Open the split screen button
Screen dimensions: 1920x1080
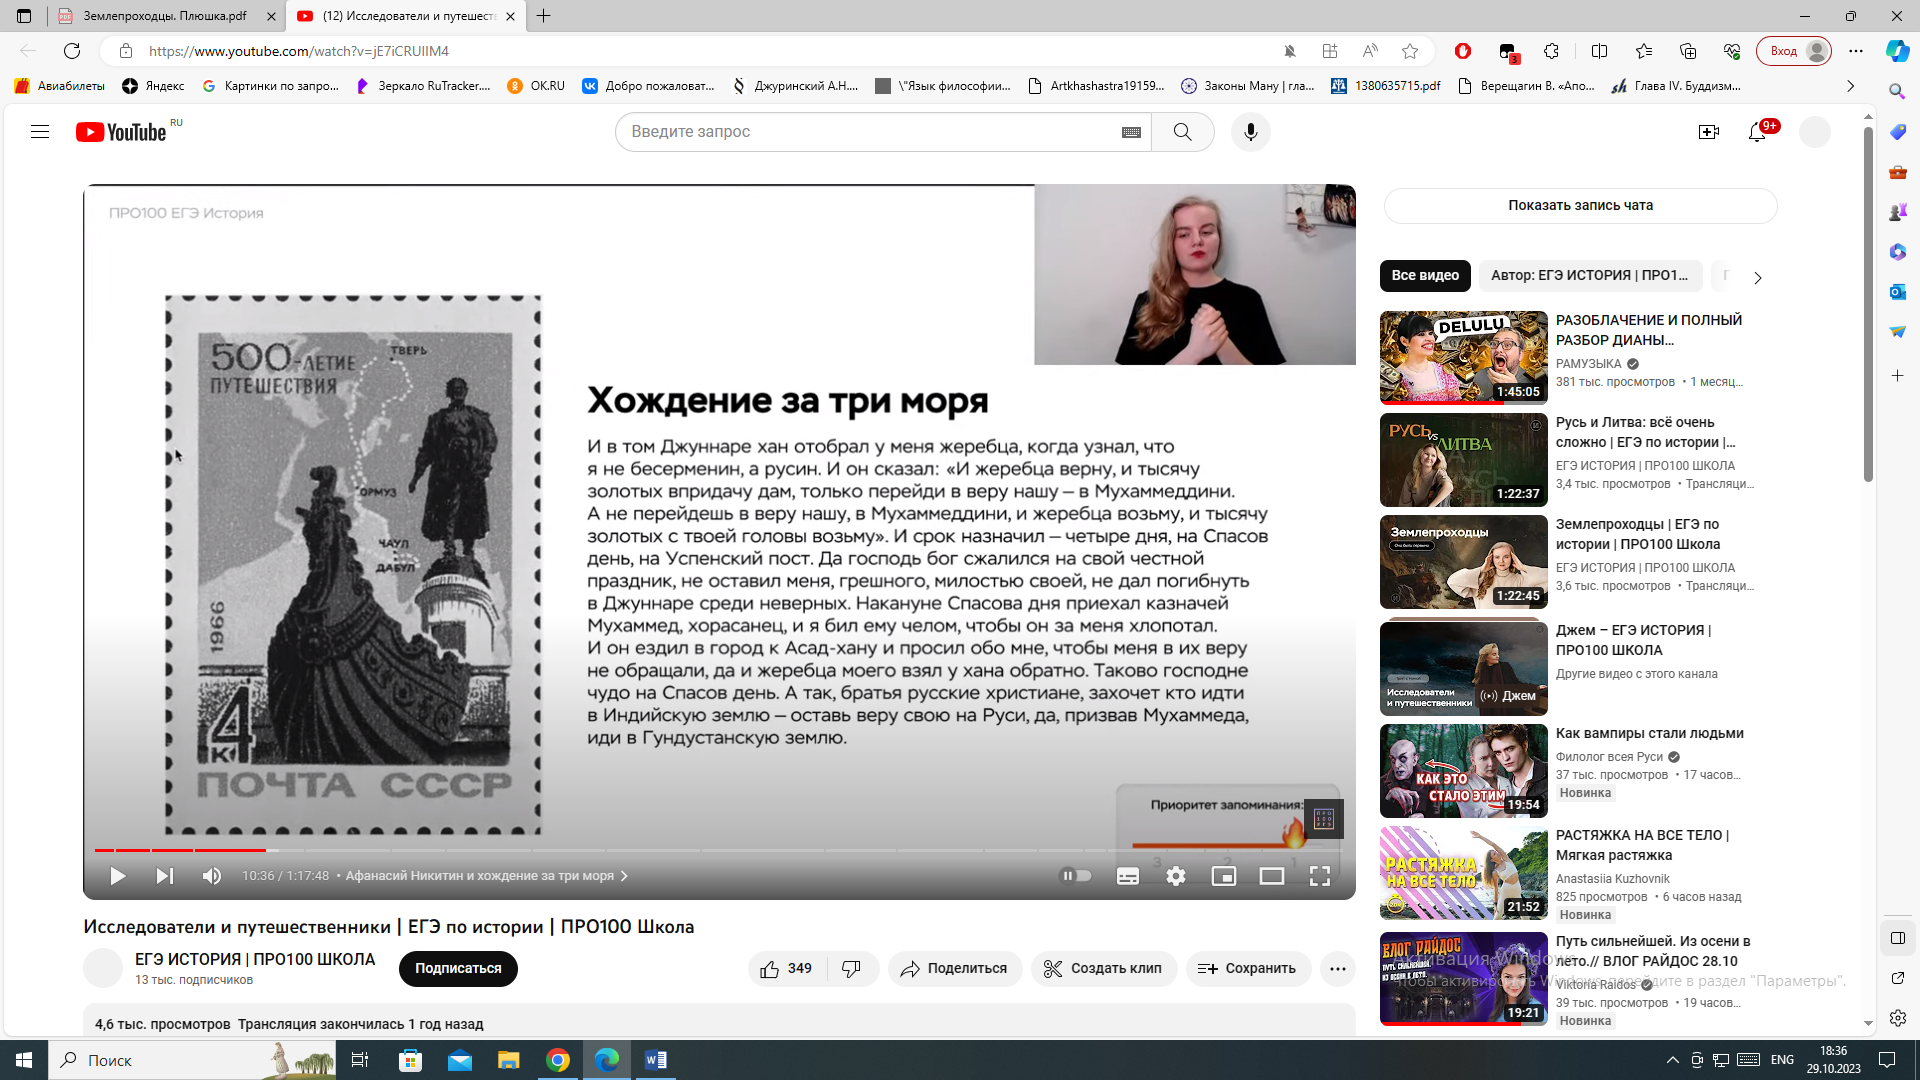(x=1599, y=51)
